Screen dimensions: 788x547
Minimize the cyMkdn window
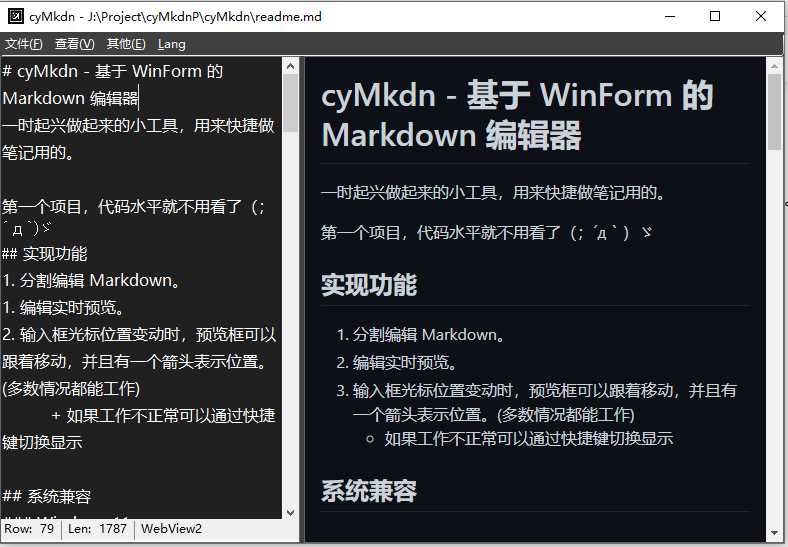pyautogui.click(x=670, y=16)
